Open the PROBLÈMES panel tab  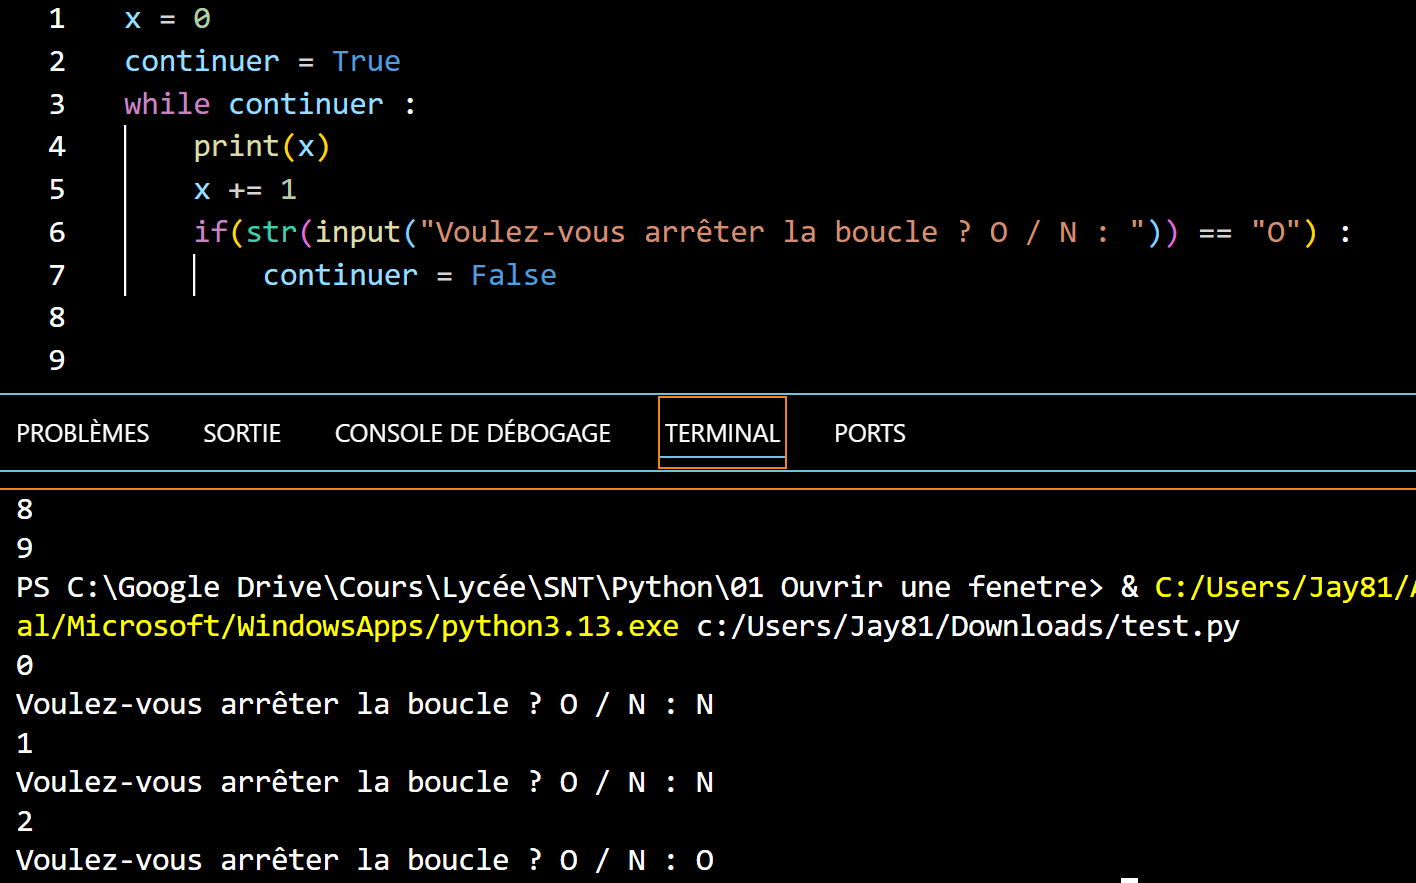[83, 433]
